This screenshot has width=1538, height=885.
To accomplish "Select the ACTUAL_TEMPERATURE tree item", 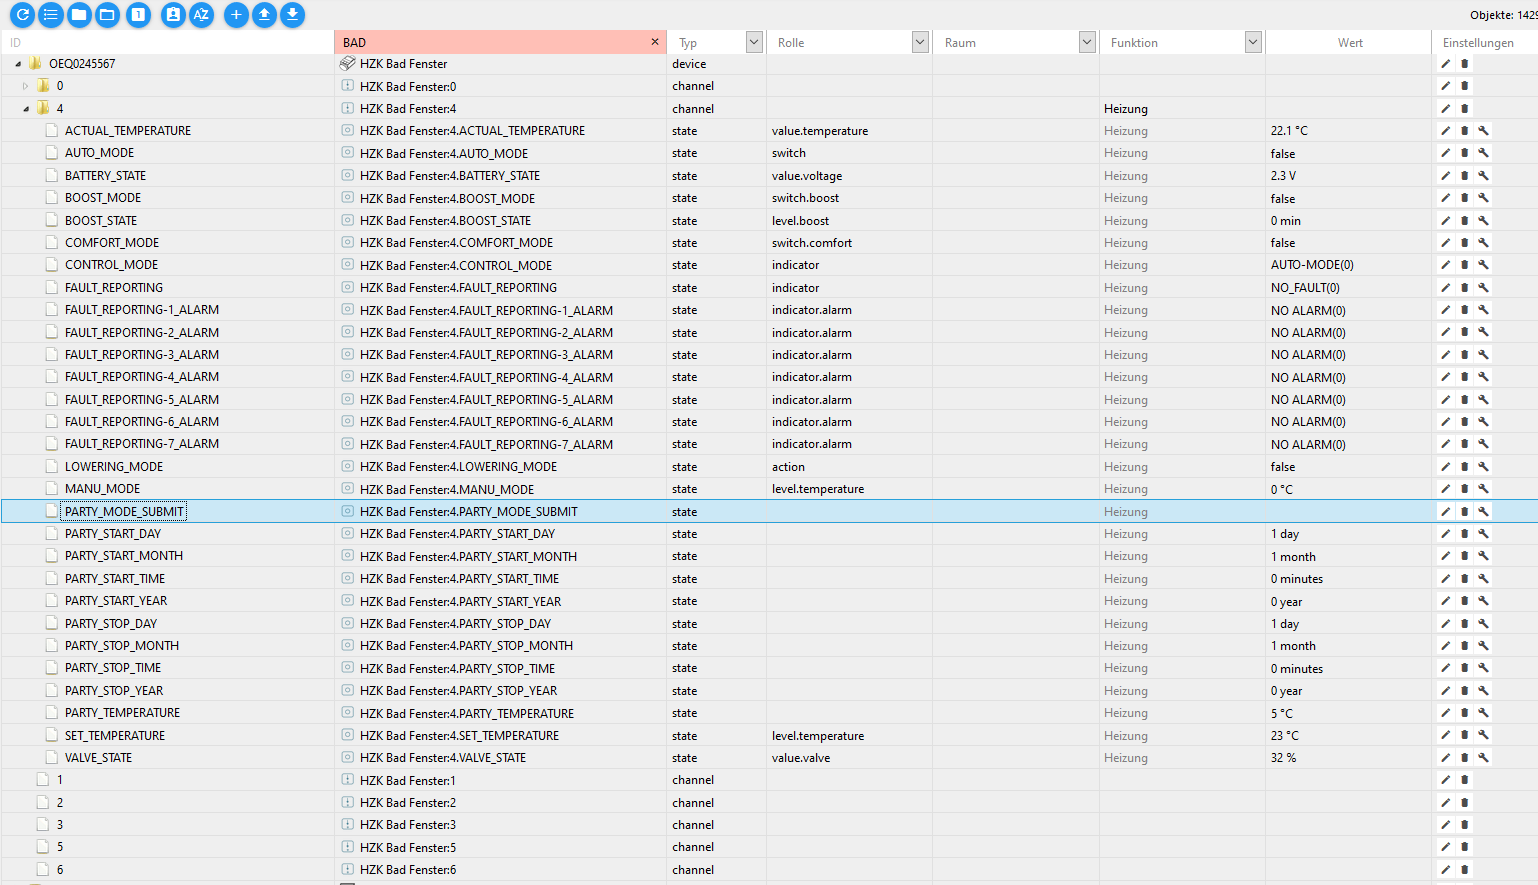I will (128, 131).
